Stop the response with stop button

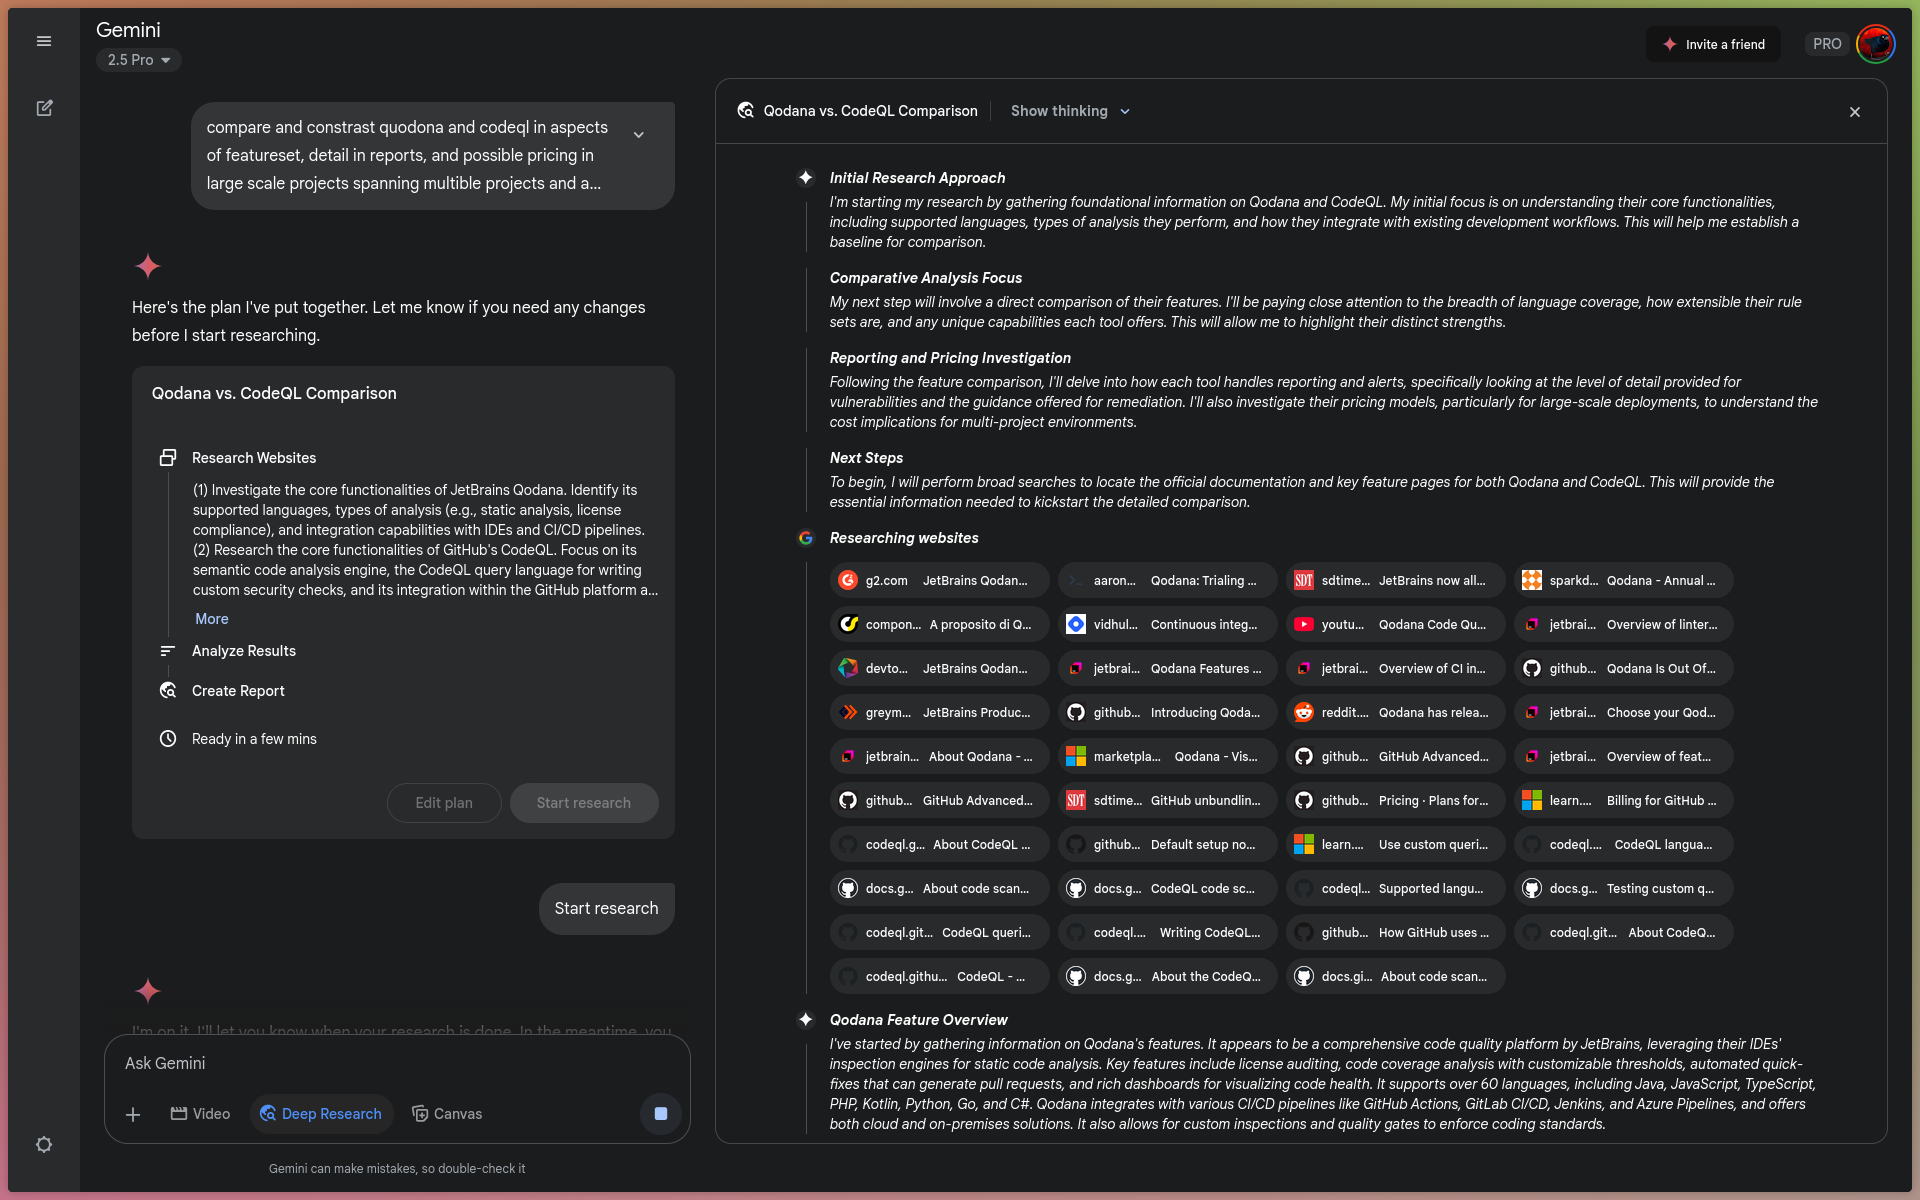pos(661,1114)
